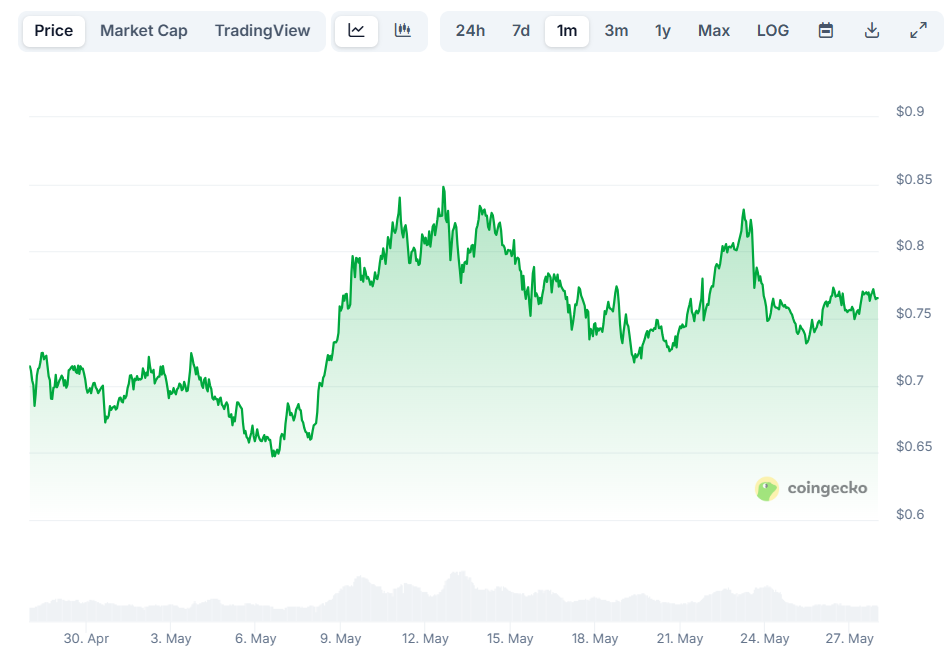Show the 1y price history
Viewport: 950px width, 661px height.
click(x=663, y=31)
